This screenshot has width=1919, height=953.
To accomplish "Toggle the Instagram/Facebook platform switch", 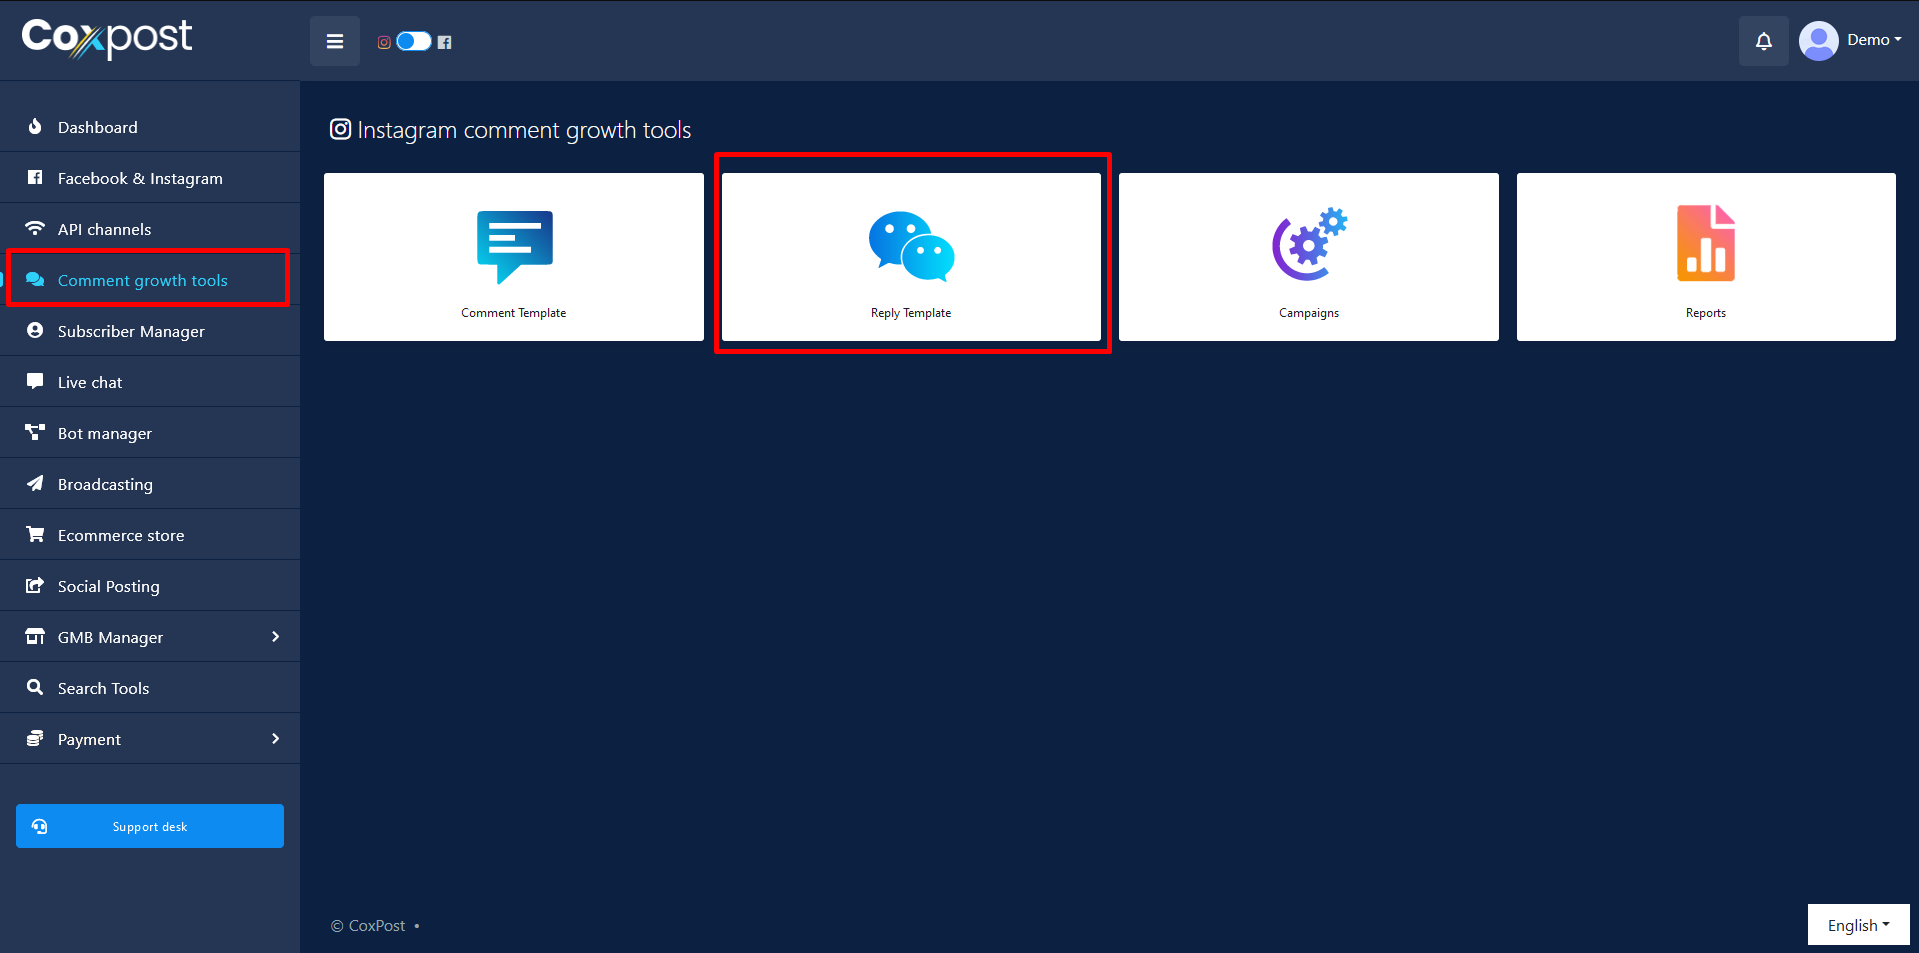I will click(413, 41).
